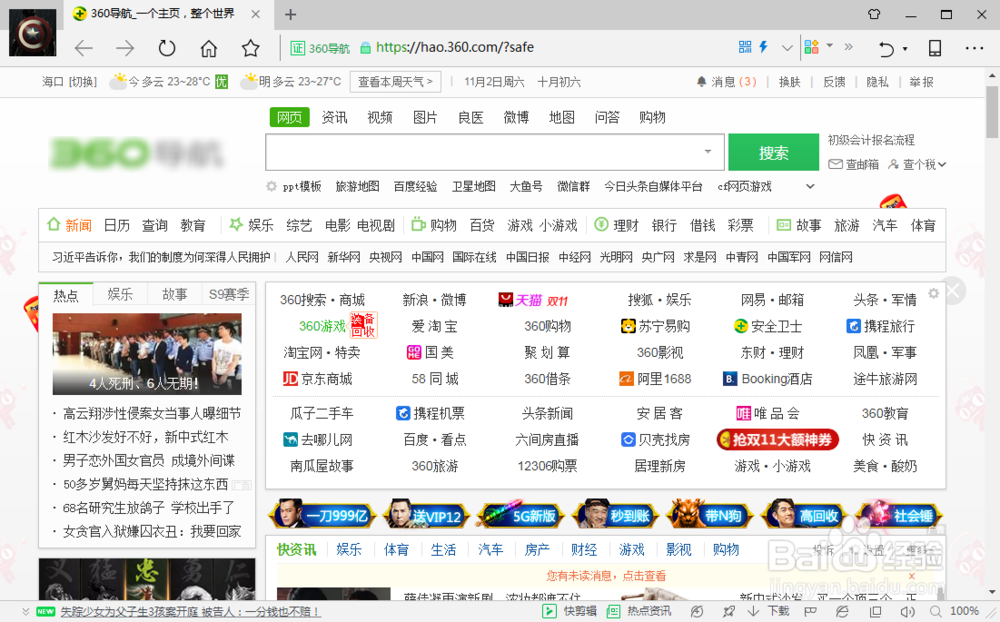Open the 天猫 双11 link
Image resolution: width=1000 pixels, height=622 pixels.
point(533,300)
